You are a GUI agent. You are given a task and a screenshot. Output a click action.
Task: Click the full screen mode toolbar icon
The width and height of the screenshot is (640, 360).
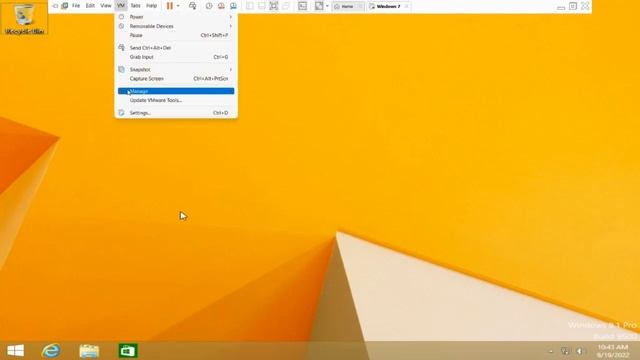[274, 6]
